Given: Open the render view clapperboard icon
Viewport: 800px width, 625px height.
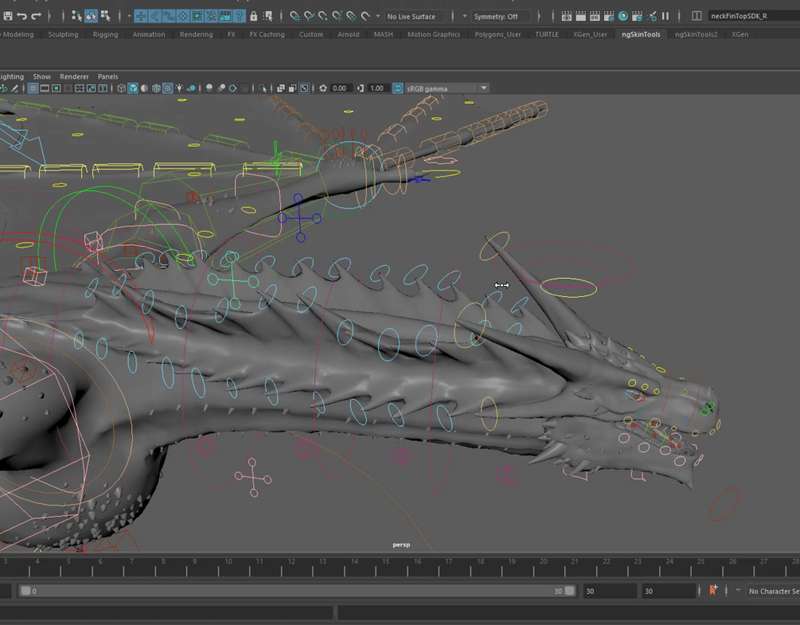Looking at the screenshot, I should pos(566,16).
